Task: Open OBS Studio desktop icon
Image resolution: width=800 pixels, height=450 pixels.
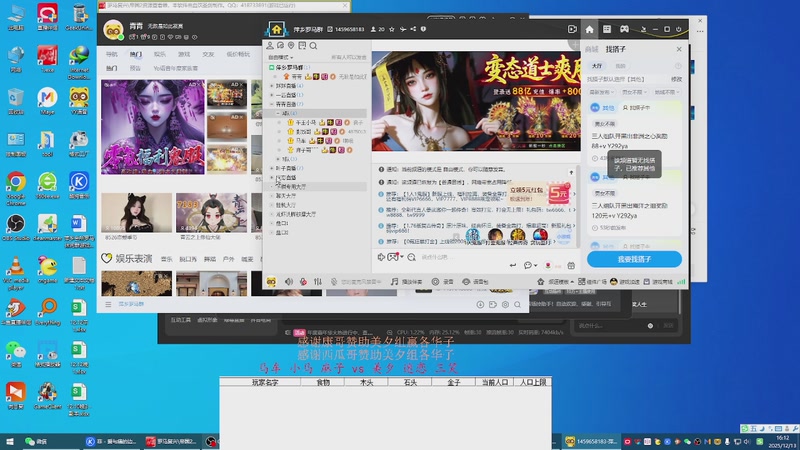Action: pyautogui.click(x=16, y=227)
